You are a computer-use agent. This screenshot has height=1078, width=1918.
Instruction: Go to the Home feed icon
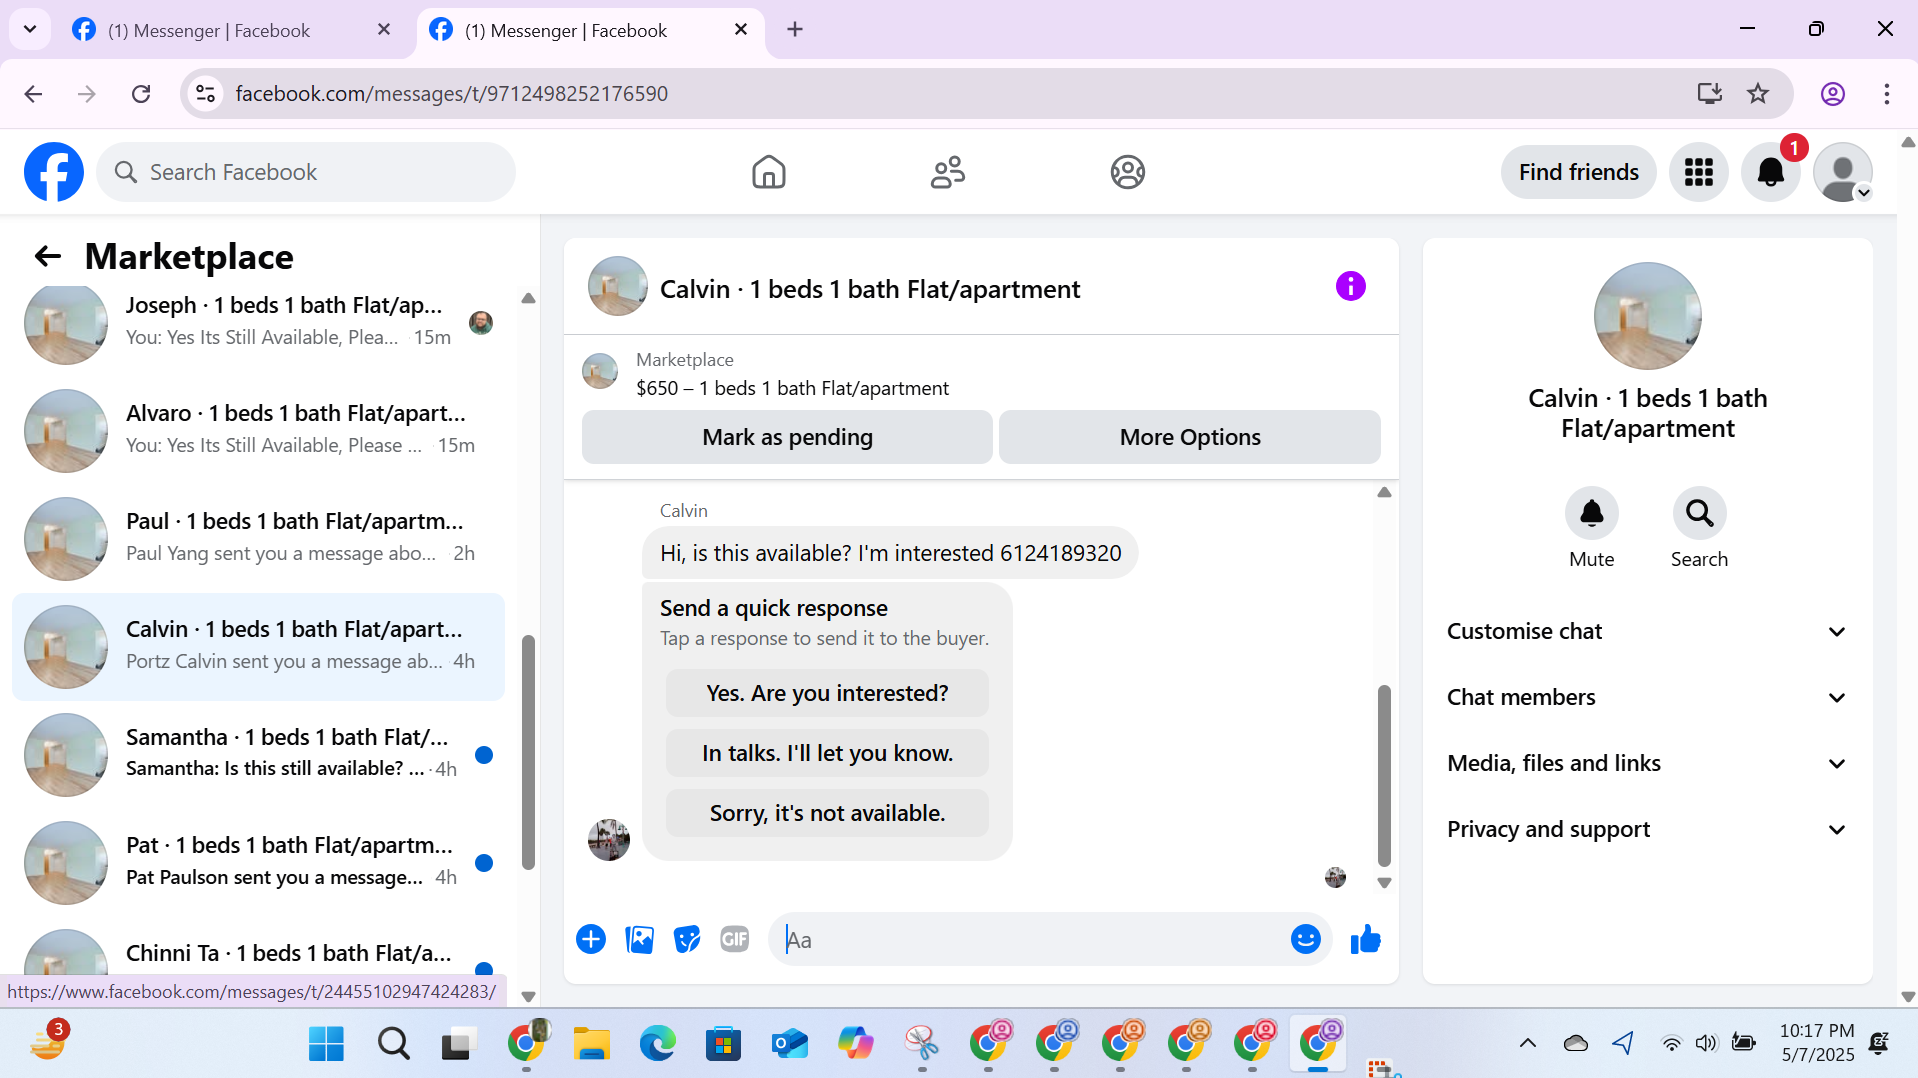(768, 172)
